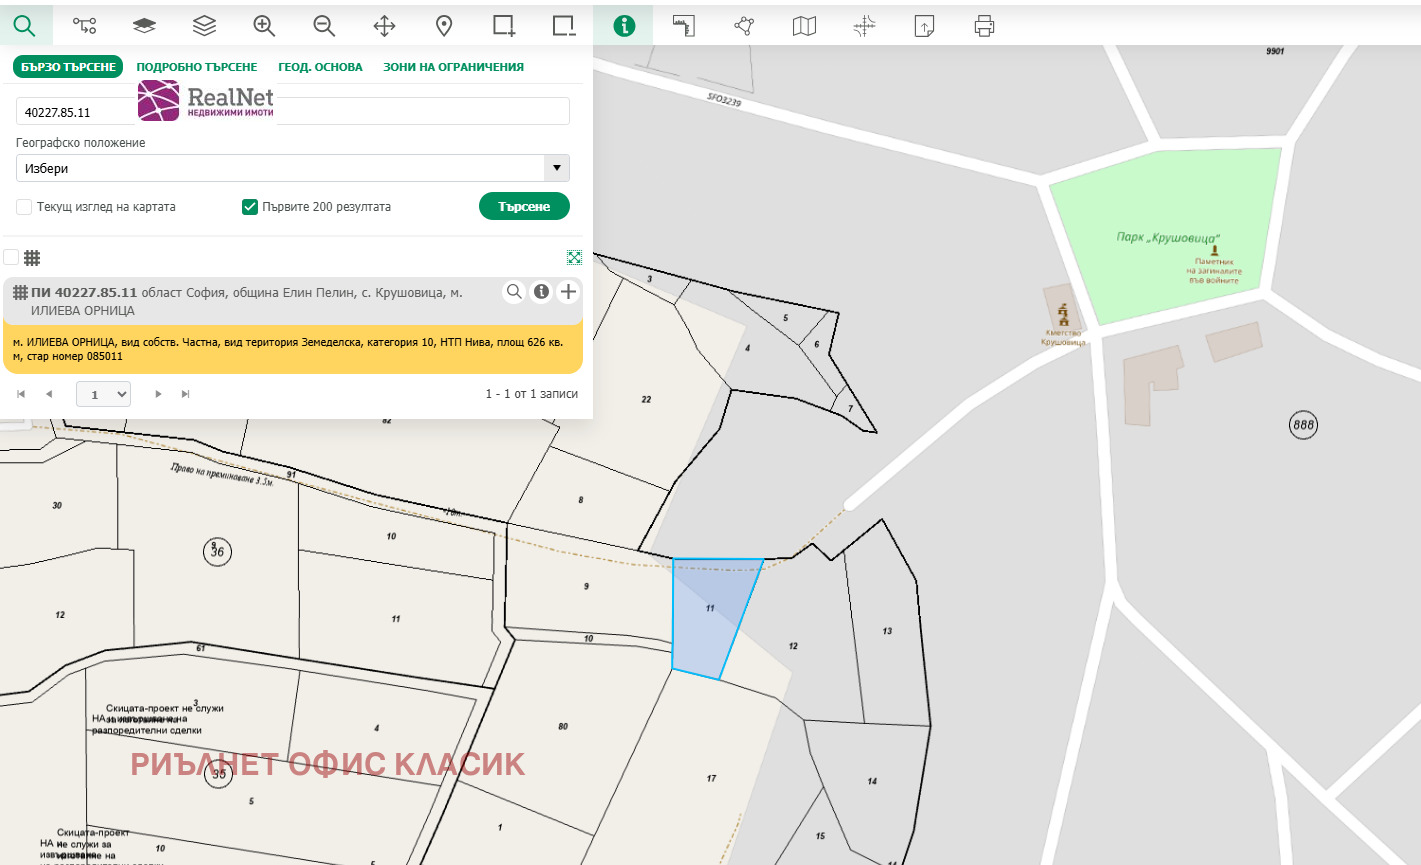1421x865 pixels.
Task: Select the pan/move map tool
Action: pyautogui.click(x=384, y=26)
